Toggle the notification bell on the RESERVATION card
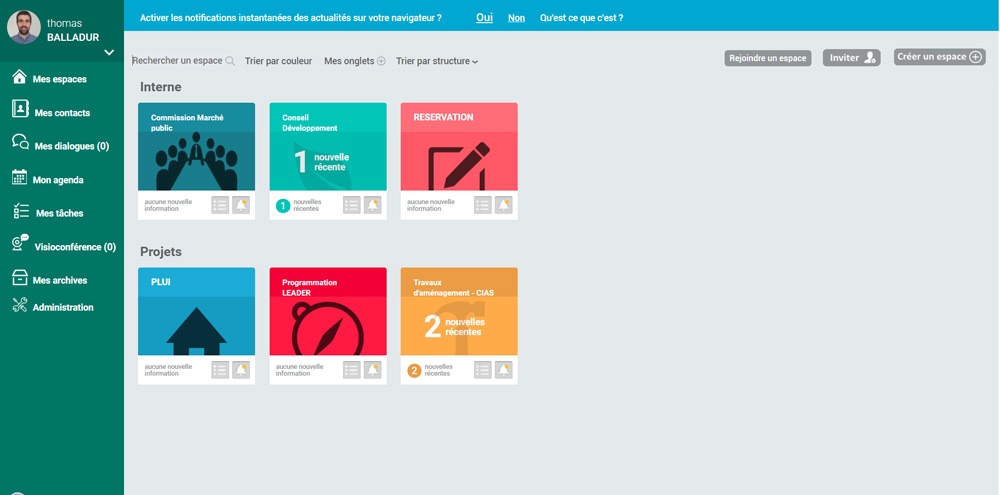Screen dimensions: 1000x495 pos(503,205)
